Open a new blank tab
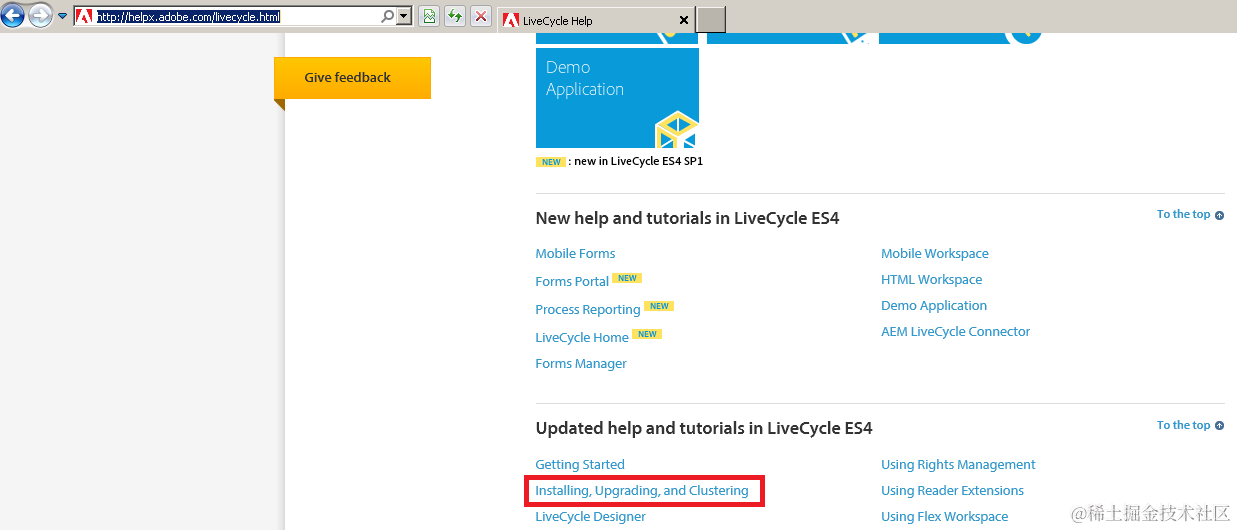1237x530 pixels. pos(711,20)
